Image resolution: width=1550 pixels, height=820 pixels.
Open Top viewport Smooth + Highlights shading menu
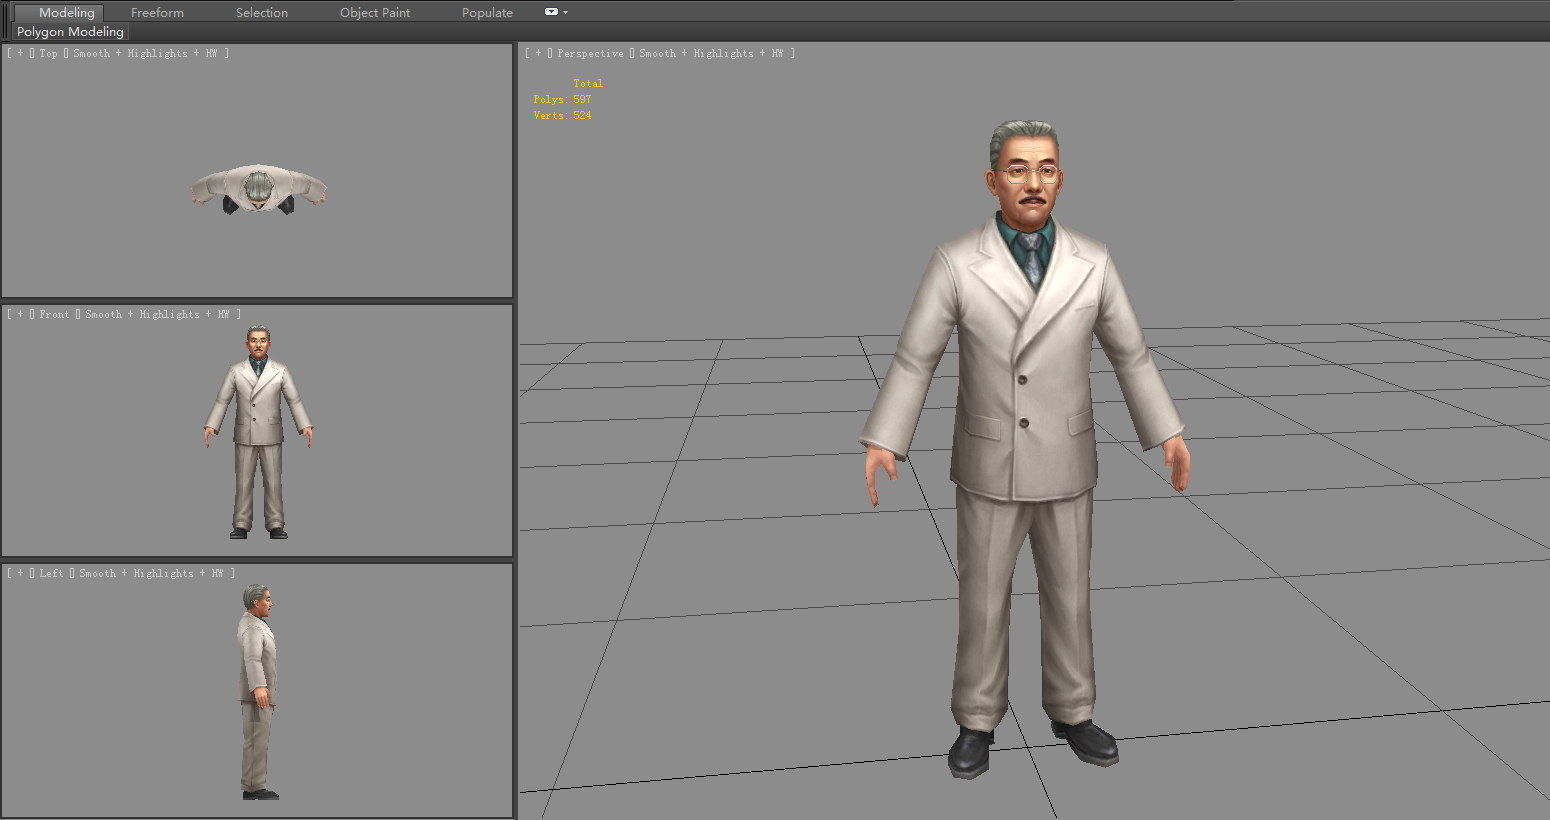tap(145, 53)
